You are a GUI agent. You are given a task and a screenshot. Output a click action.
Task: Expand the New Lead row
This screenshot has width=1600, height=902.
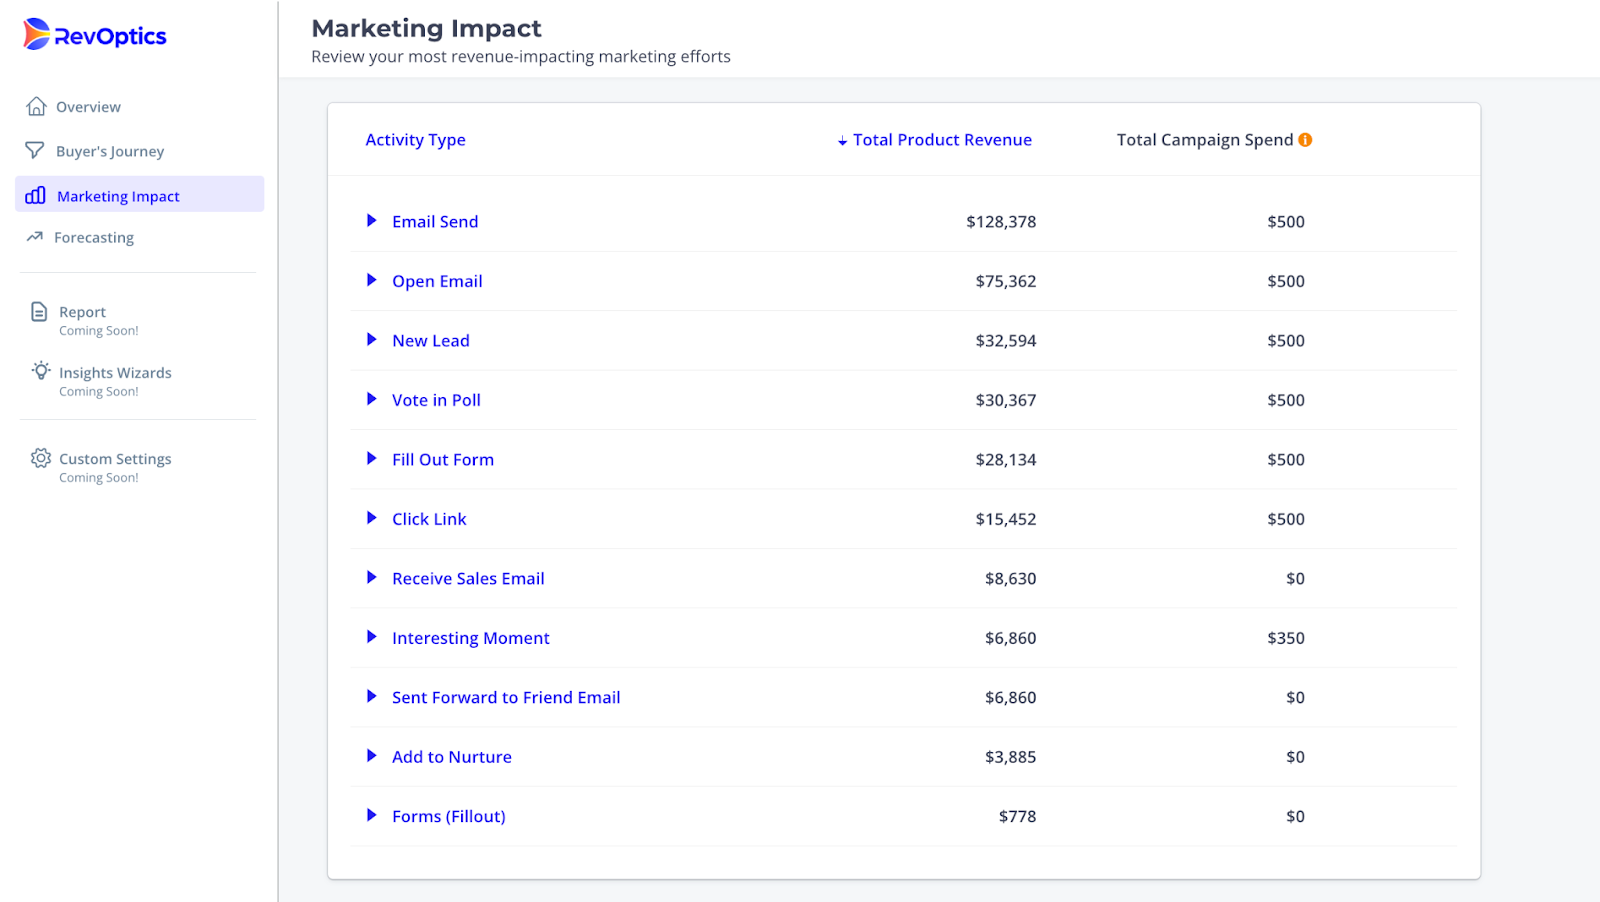point(371,340)
